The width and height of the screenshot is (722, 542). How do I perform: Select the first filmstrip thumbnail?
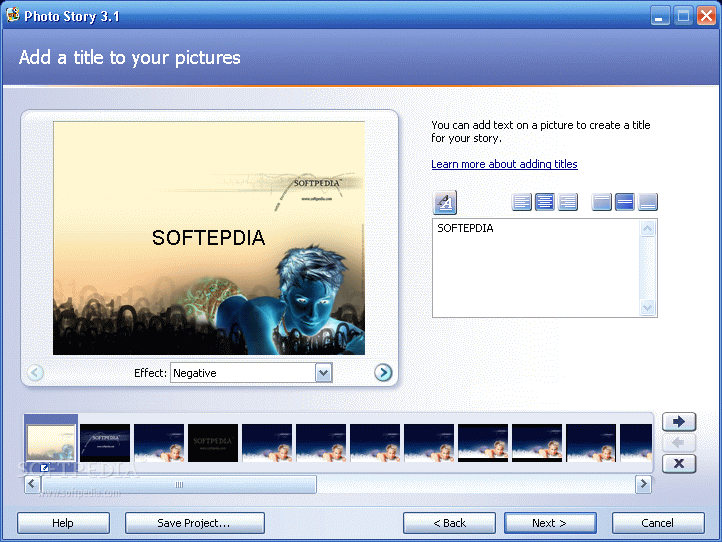click(51, 443)
